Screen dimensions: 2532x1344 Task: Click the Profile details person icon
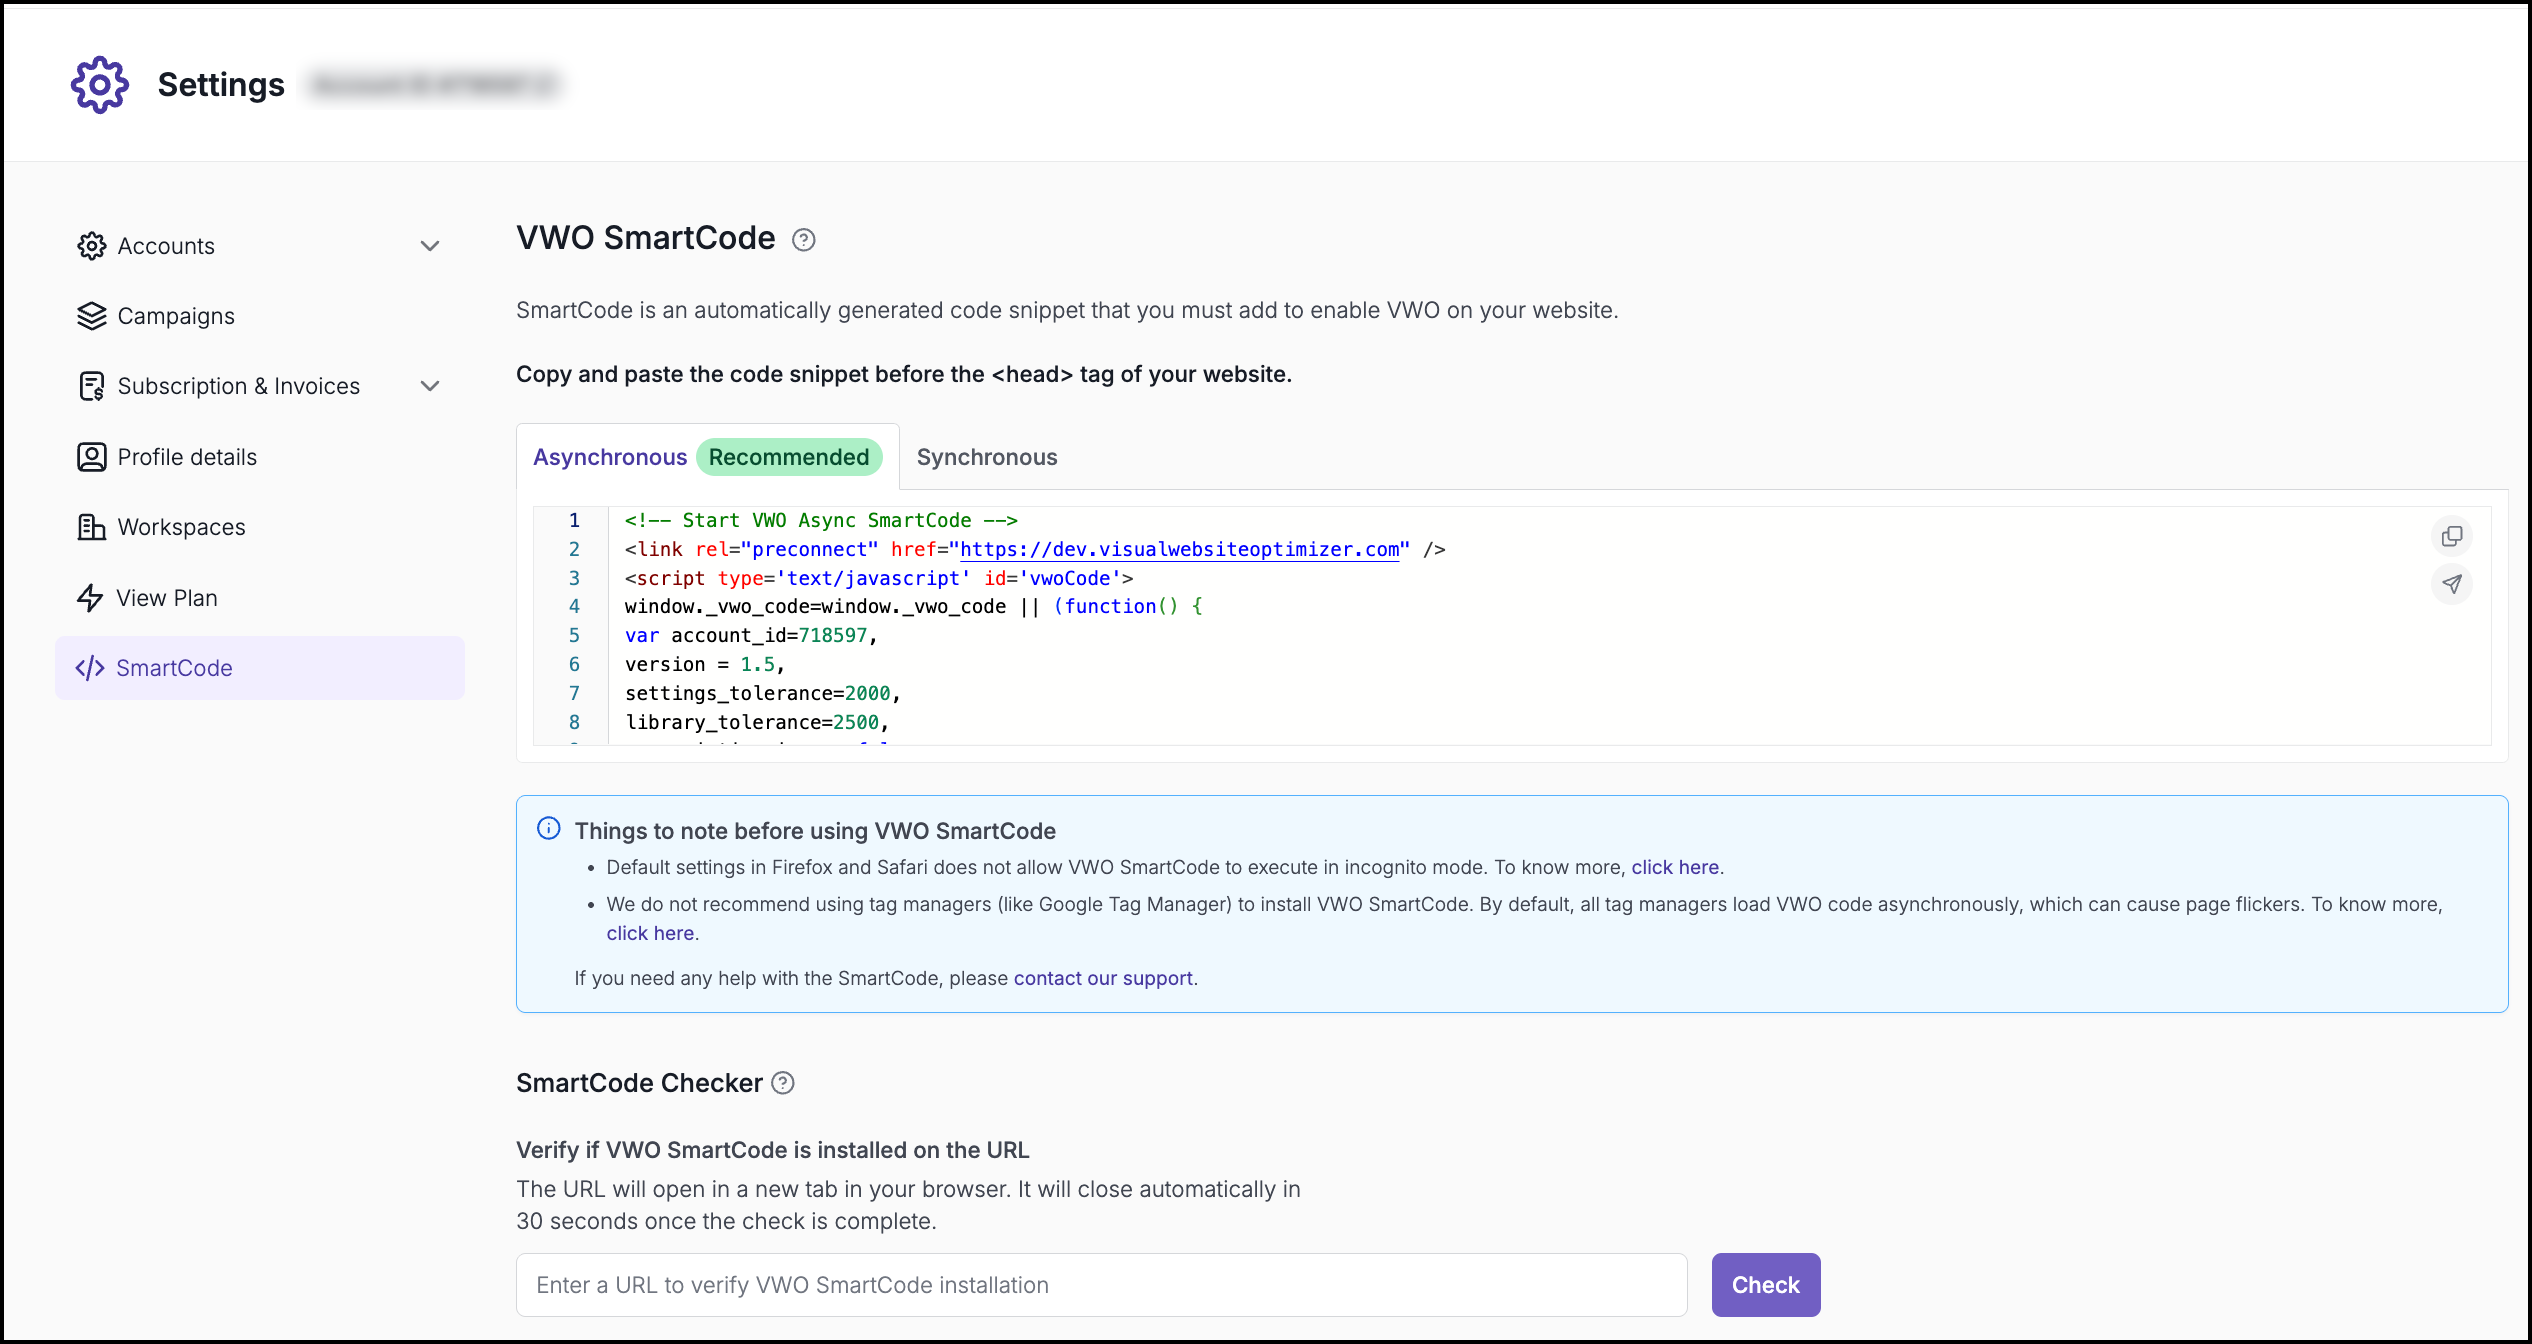coord(92,457)
